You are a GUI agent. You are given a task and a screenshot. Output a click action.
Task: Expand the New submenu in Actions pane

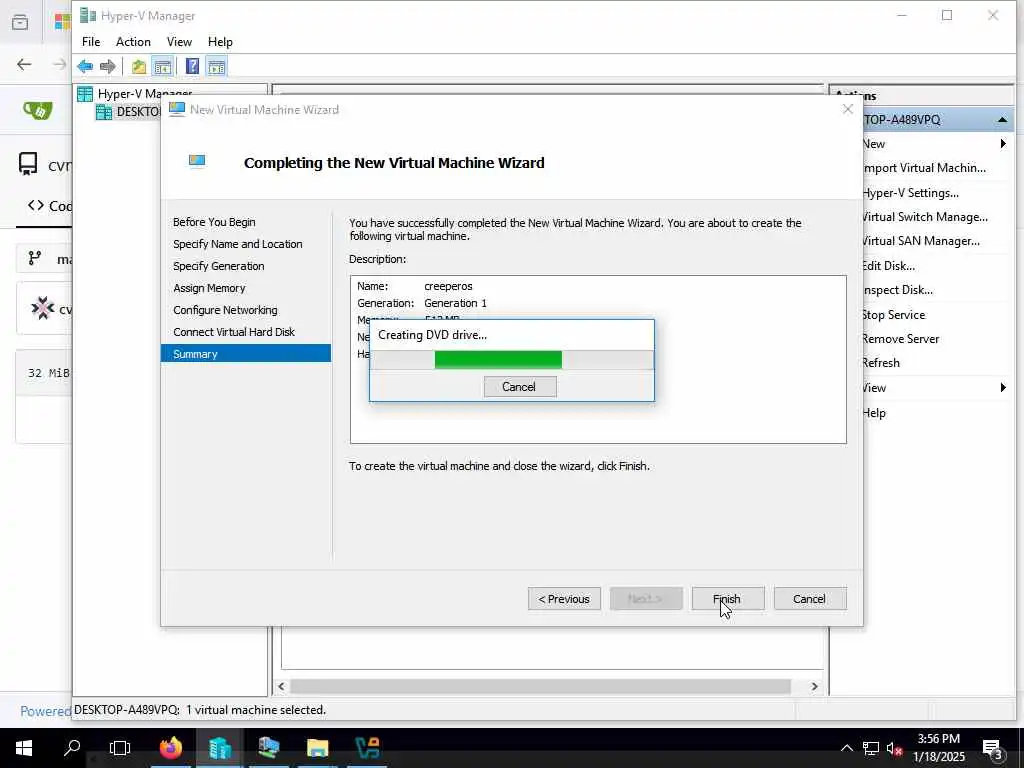click(x=1003, y=144)
